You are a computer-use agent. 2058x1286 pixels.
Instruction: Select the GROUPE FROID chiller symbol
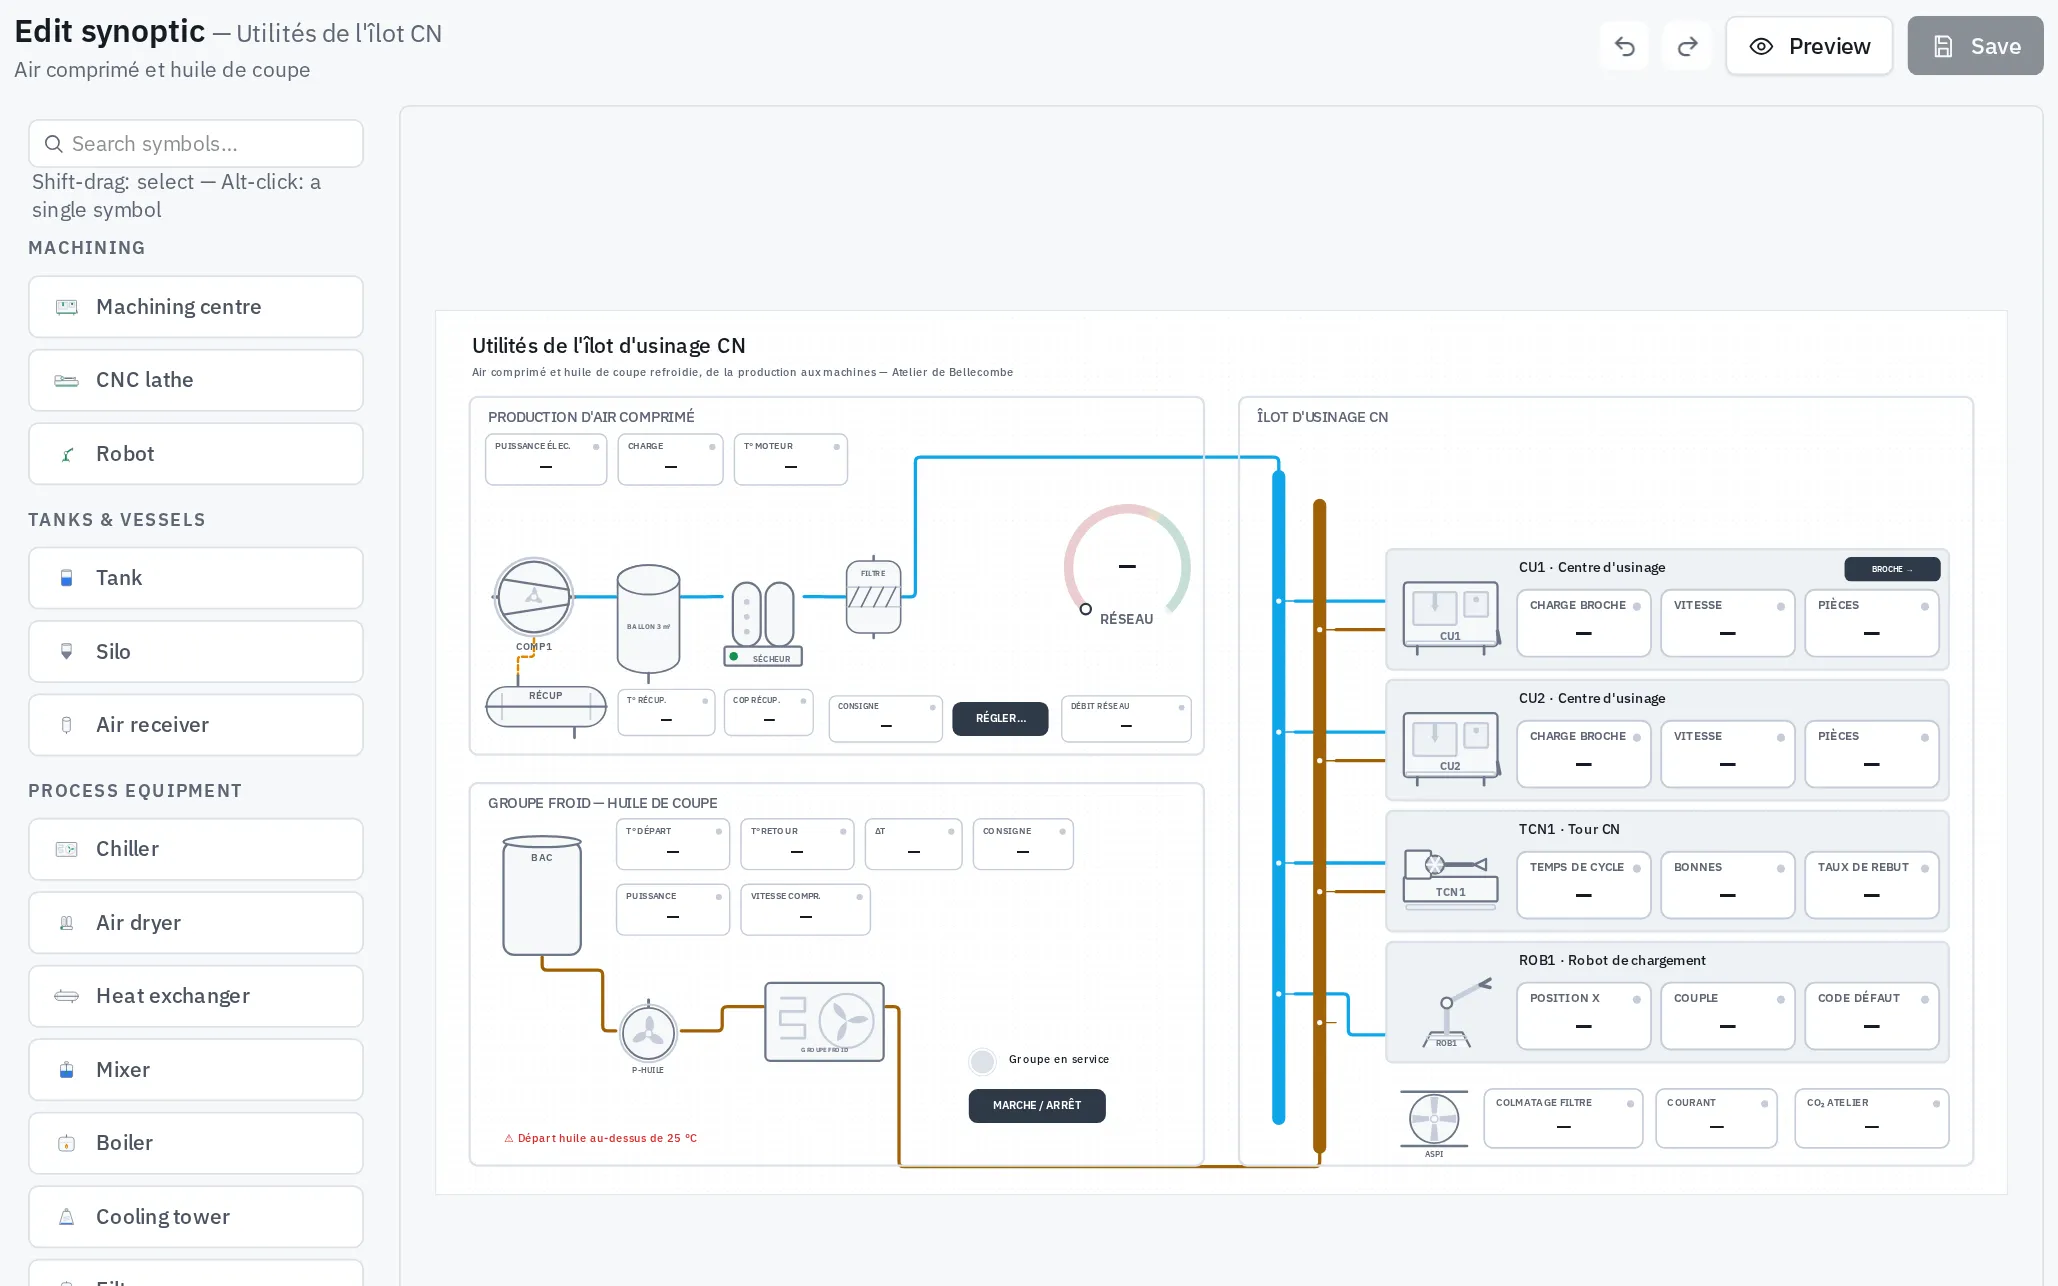click(x=824, y=1021)
